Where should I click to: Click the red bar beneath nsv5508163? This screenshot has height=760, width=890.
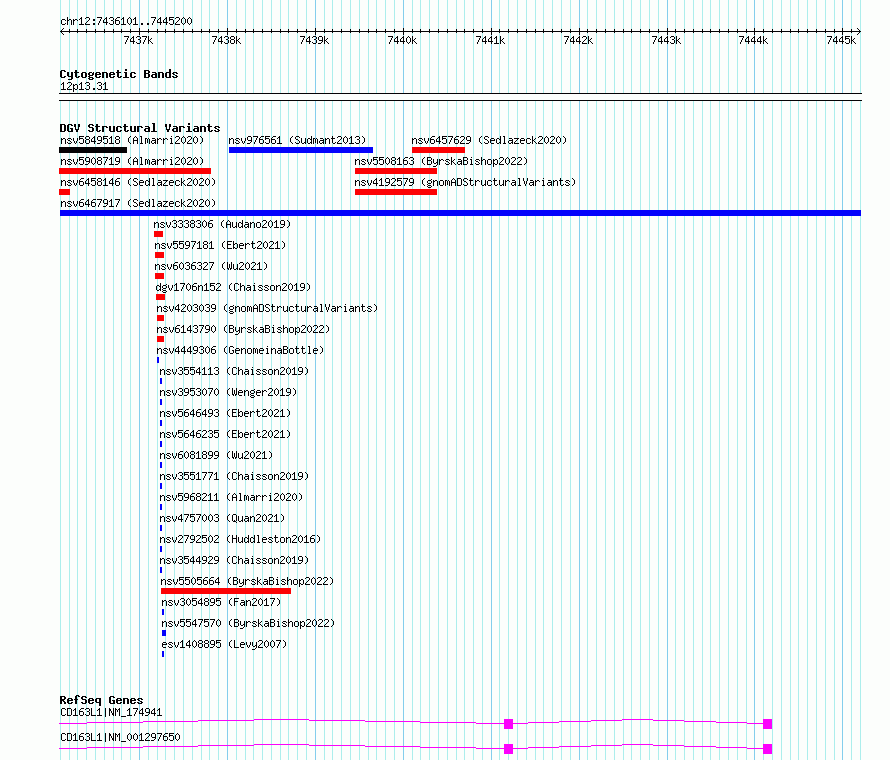[x=396, y=171]
